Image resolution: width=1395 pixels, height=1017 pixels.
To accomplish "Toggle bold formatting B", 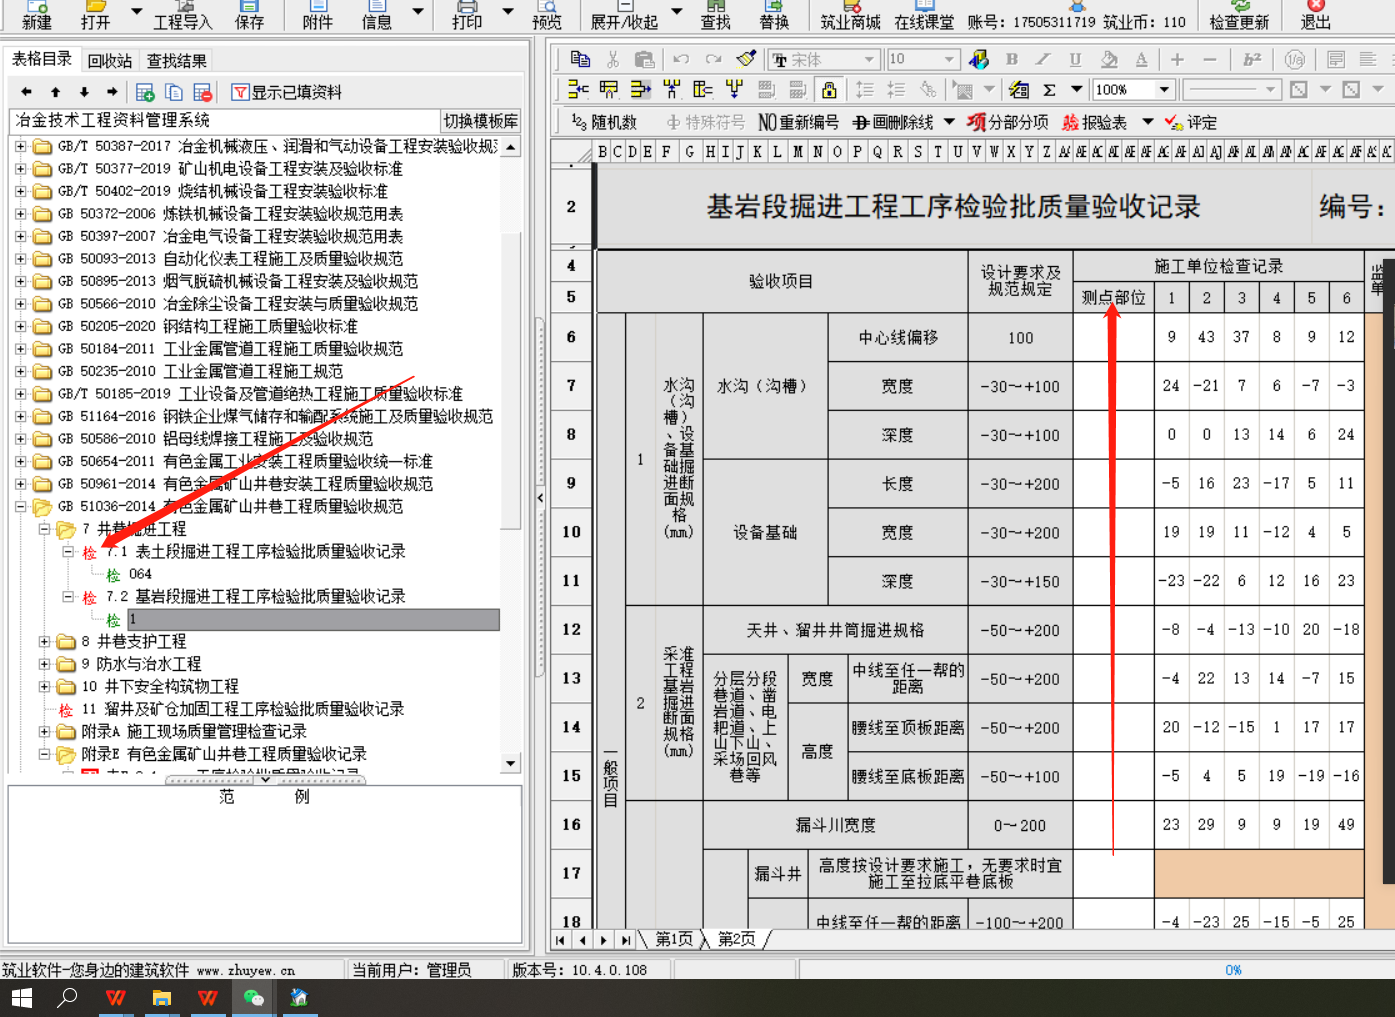I will pos(1012,60).
